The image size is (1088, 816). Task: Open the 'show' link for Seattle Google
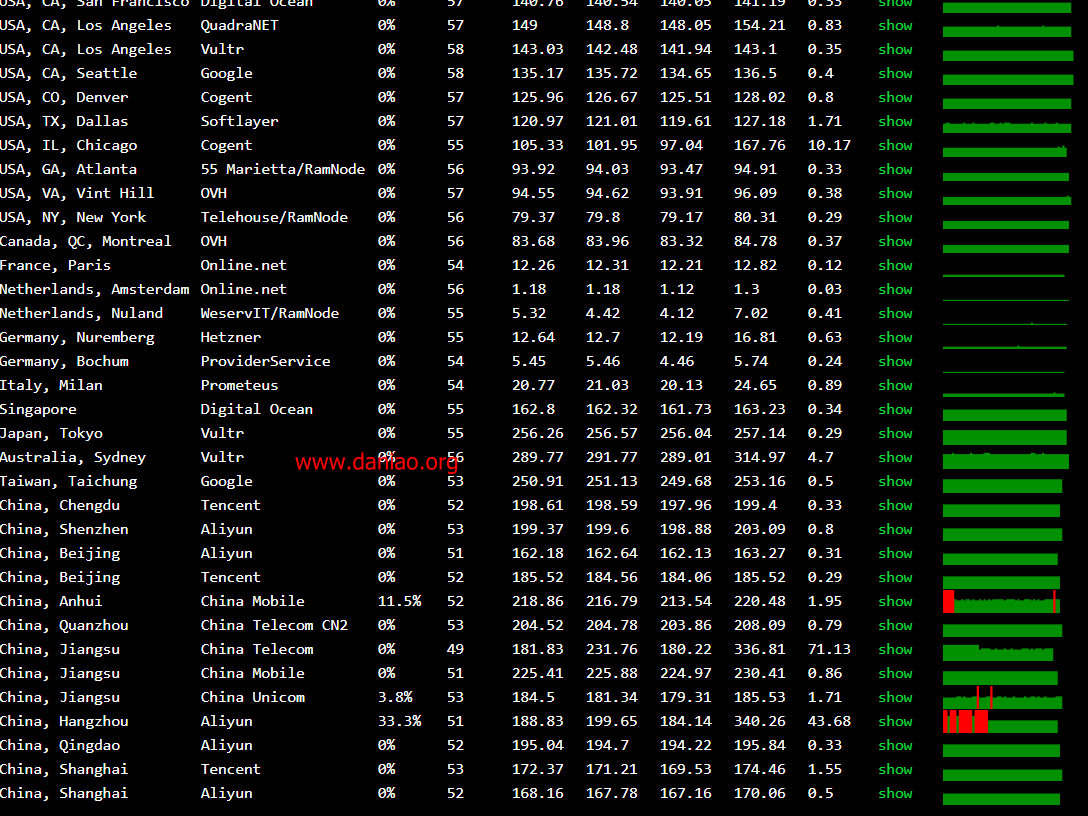coord(895,74)
